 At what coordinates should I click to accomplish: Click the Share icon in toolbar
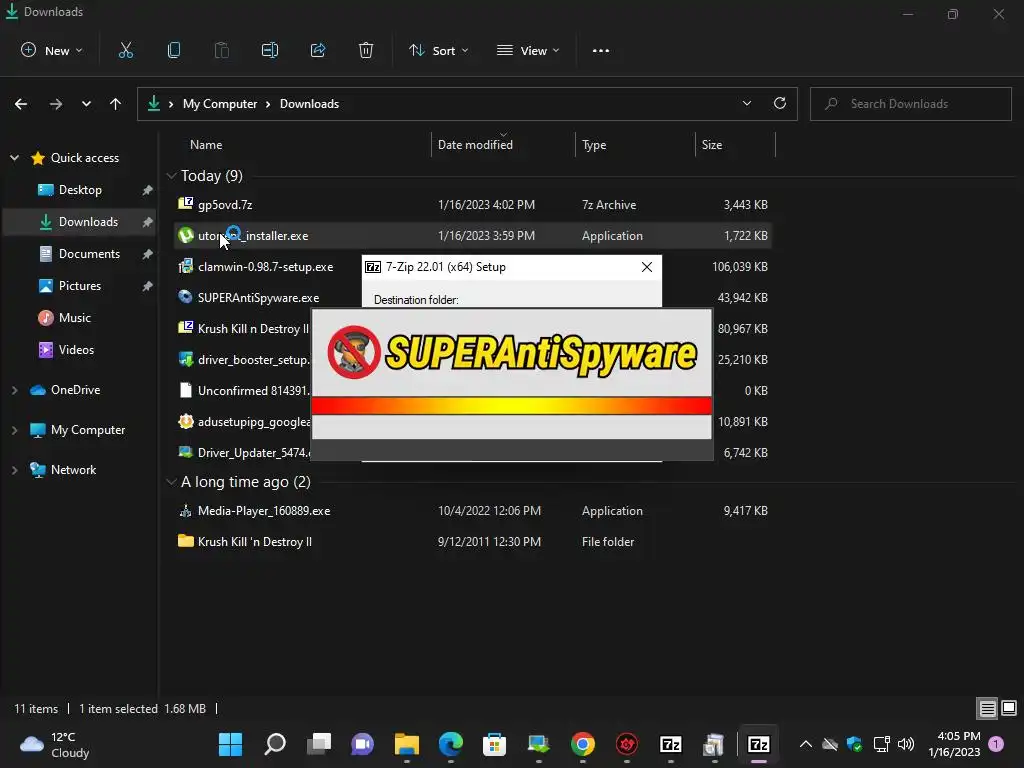coord(318,50)
